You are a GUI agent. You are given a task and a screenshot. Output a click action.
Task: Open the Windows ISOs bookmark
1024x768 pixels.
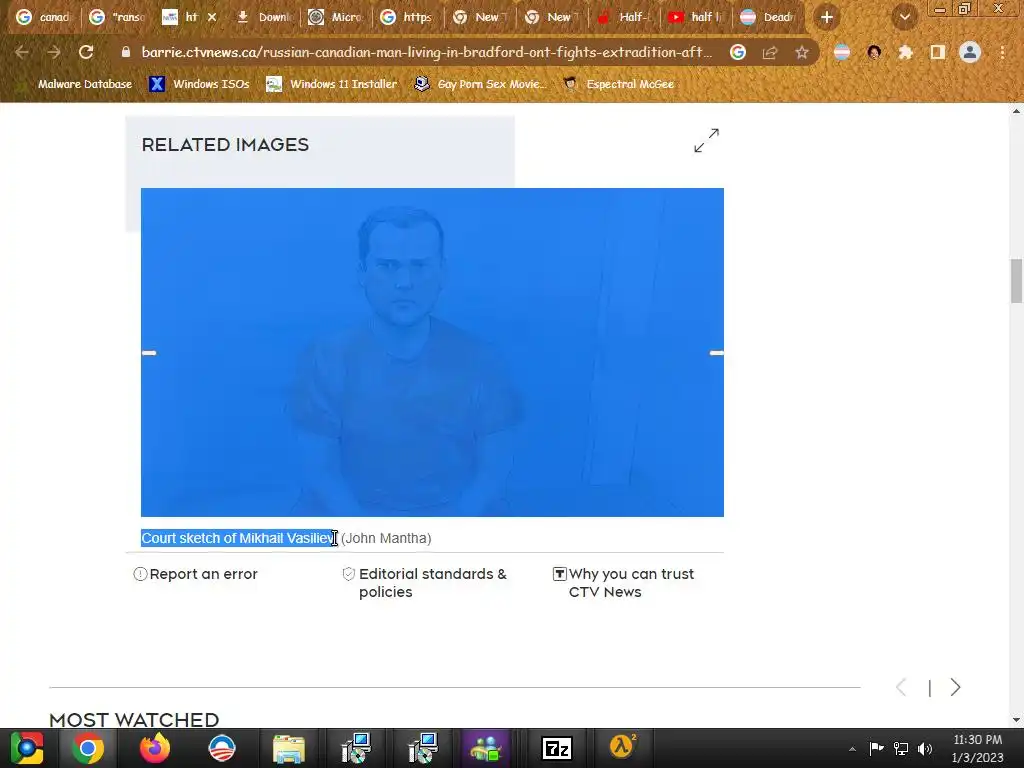pos(199,84)
